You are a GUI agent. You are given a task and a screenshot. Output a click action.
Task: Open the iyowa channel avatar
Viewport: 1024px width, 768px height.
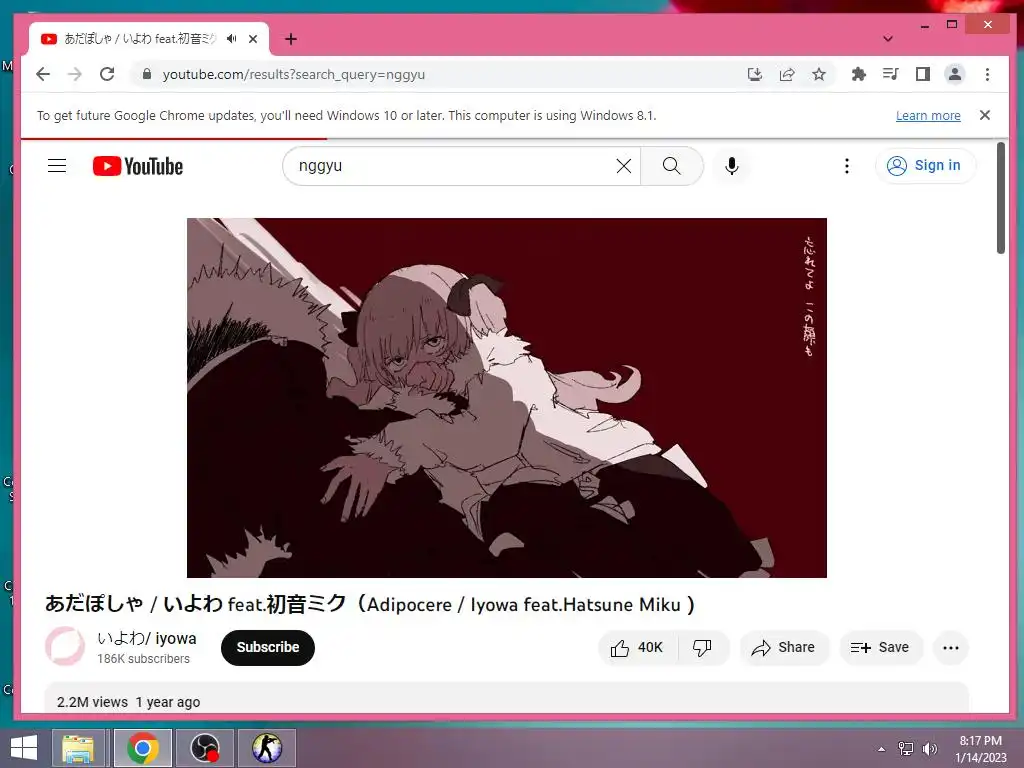(x=65, y=647)
